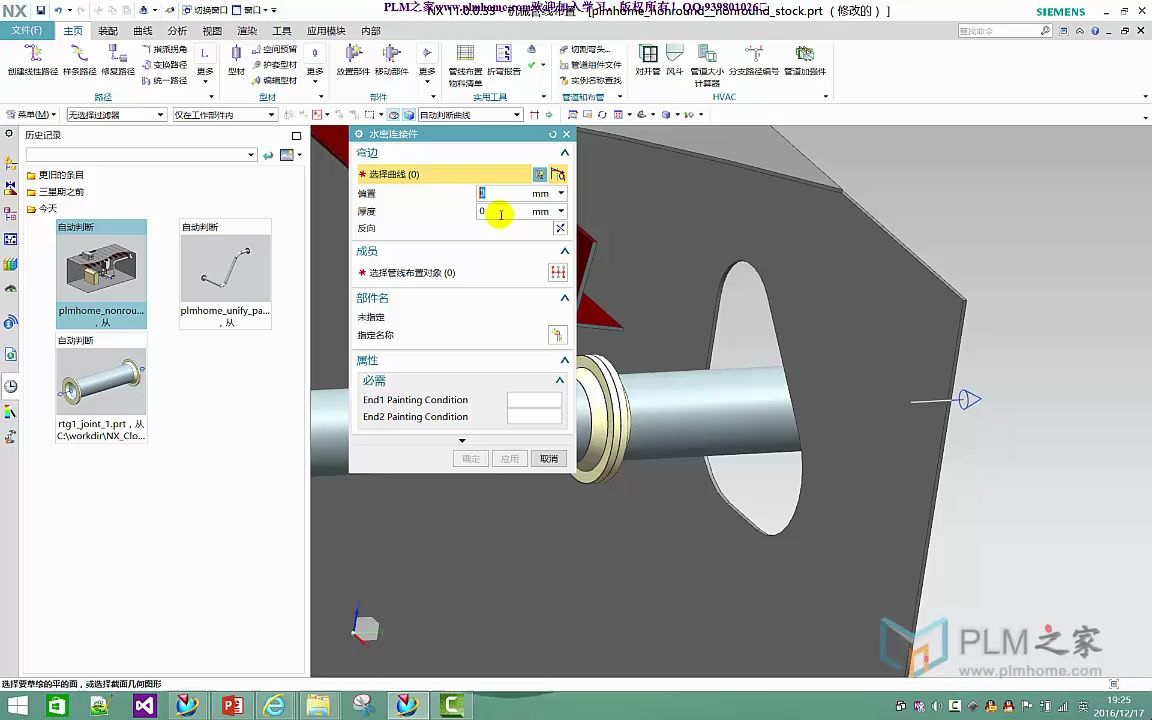Open Internet Explorer from taskbar
1152x720 pixels.
274,706
